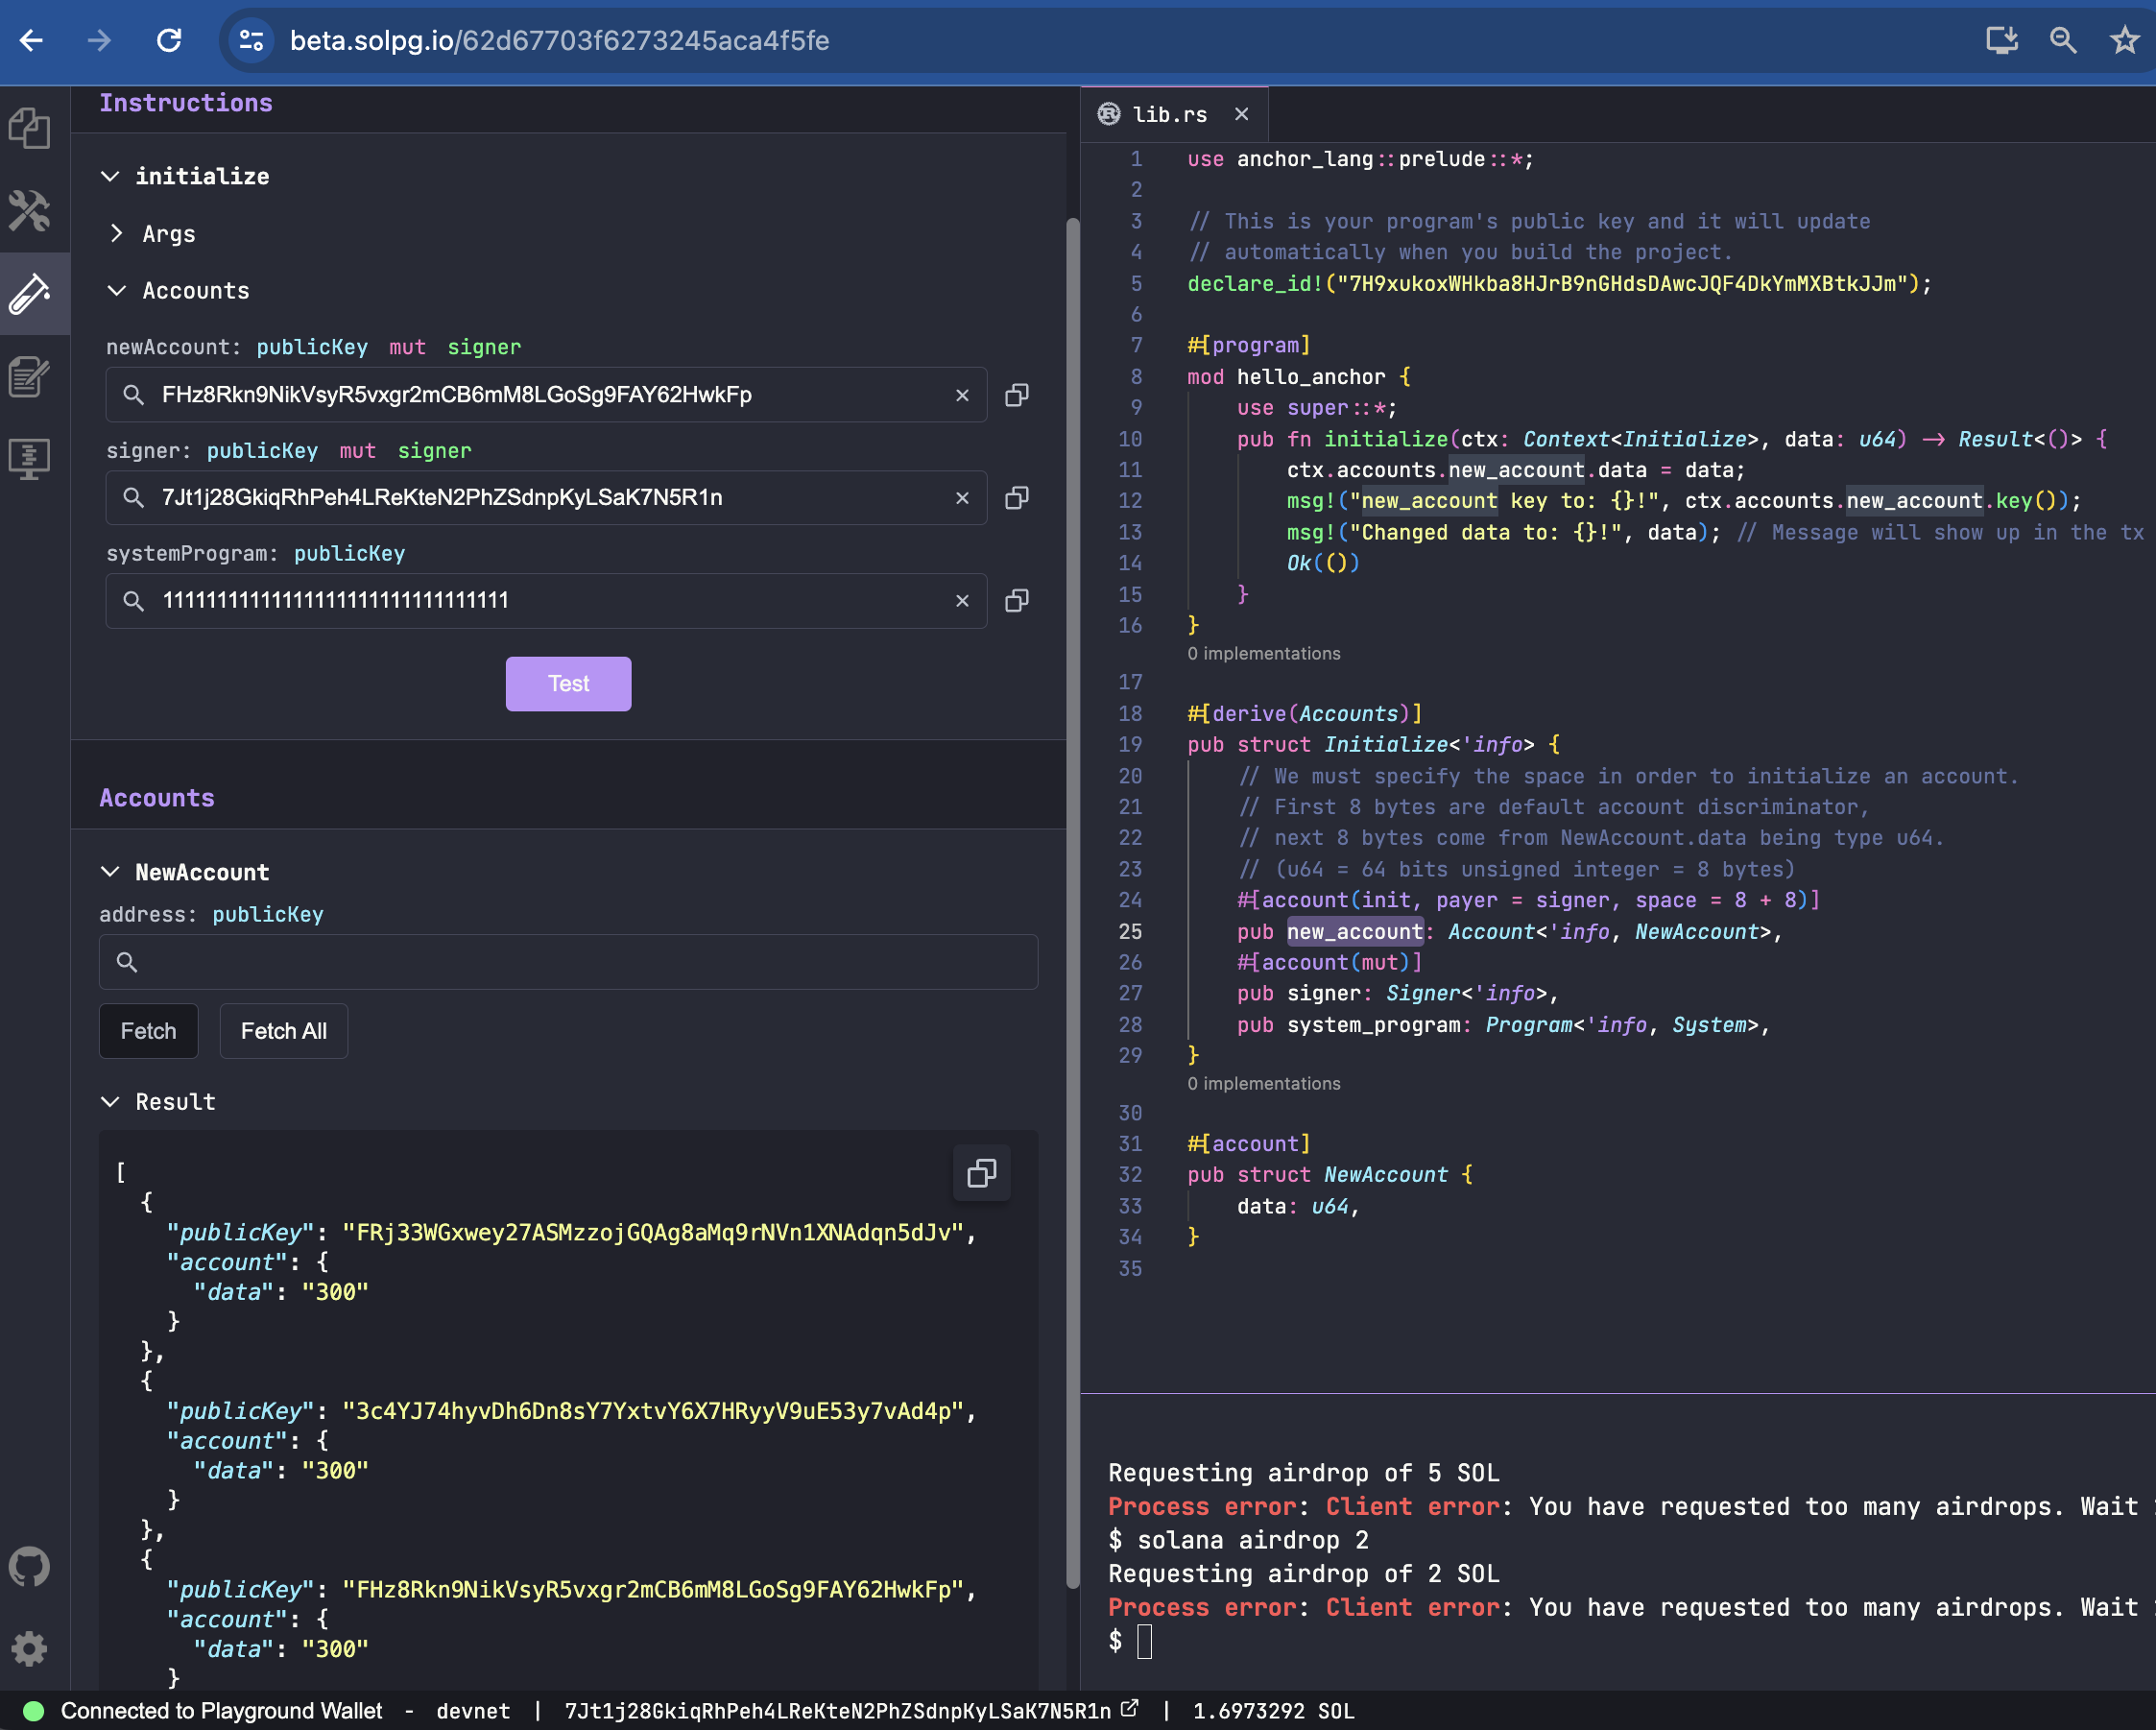
Task: Select the Test flask sidebar icon
Action: pos(30,293)
